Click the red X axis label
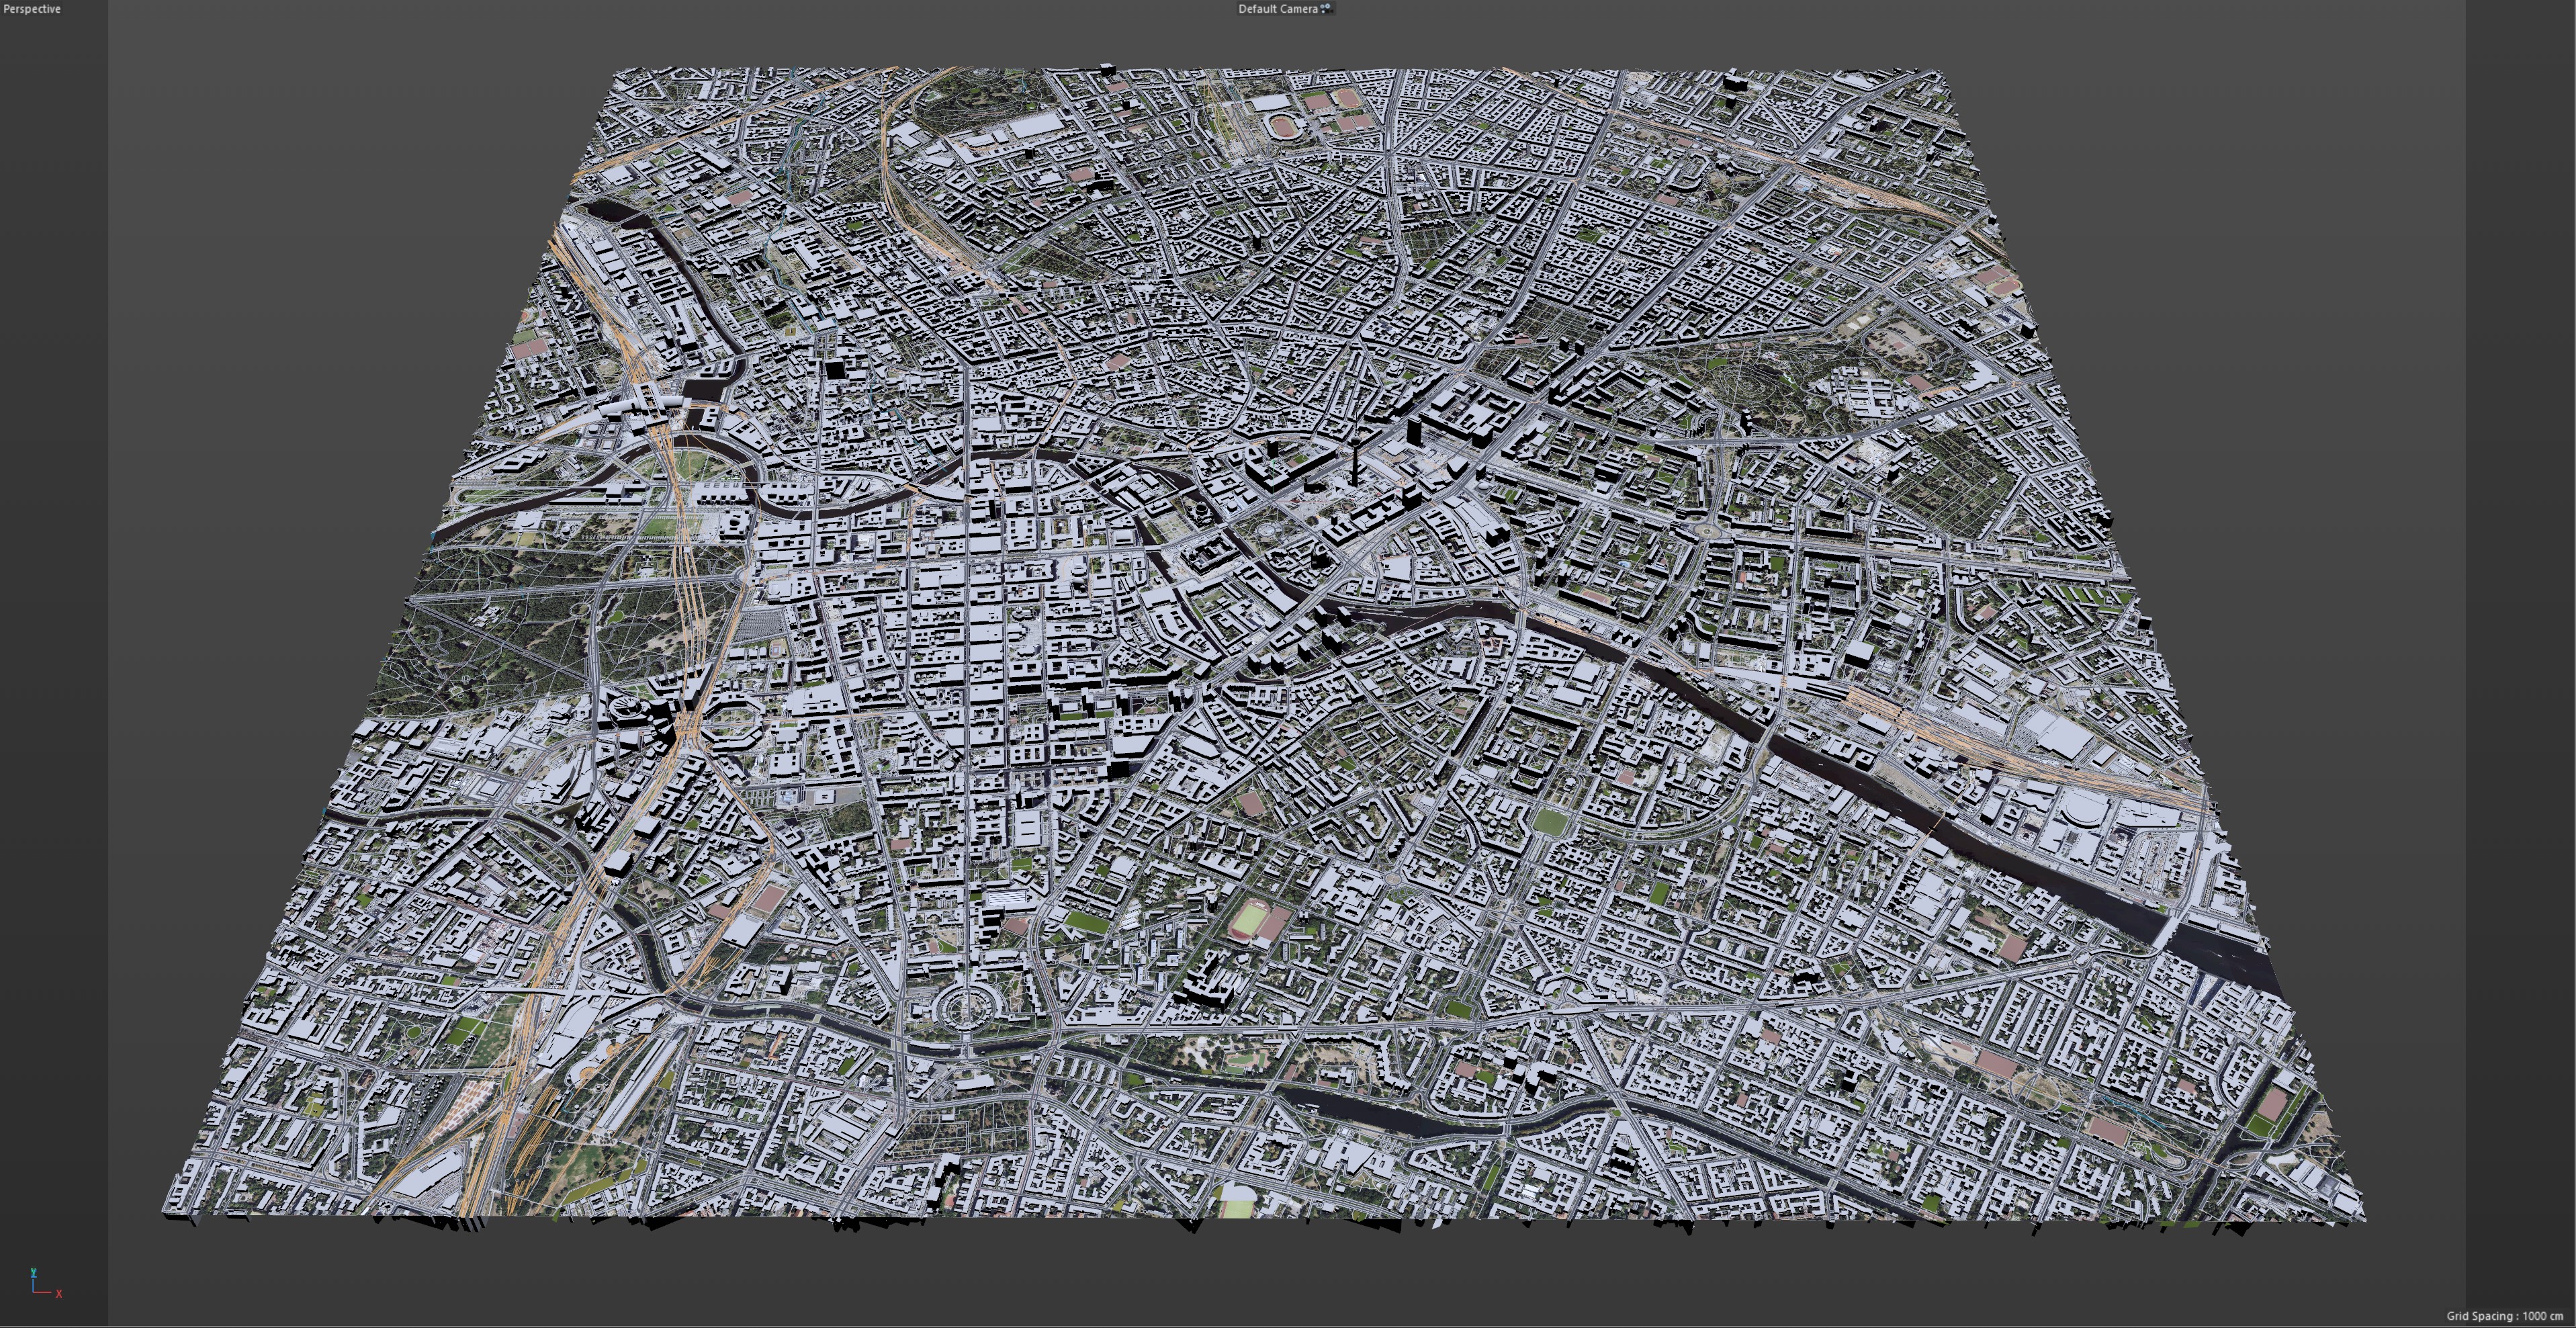This screenshot has width=2576, height=1328. 59,1294
